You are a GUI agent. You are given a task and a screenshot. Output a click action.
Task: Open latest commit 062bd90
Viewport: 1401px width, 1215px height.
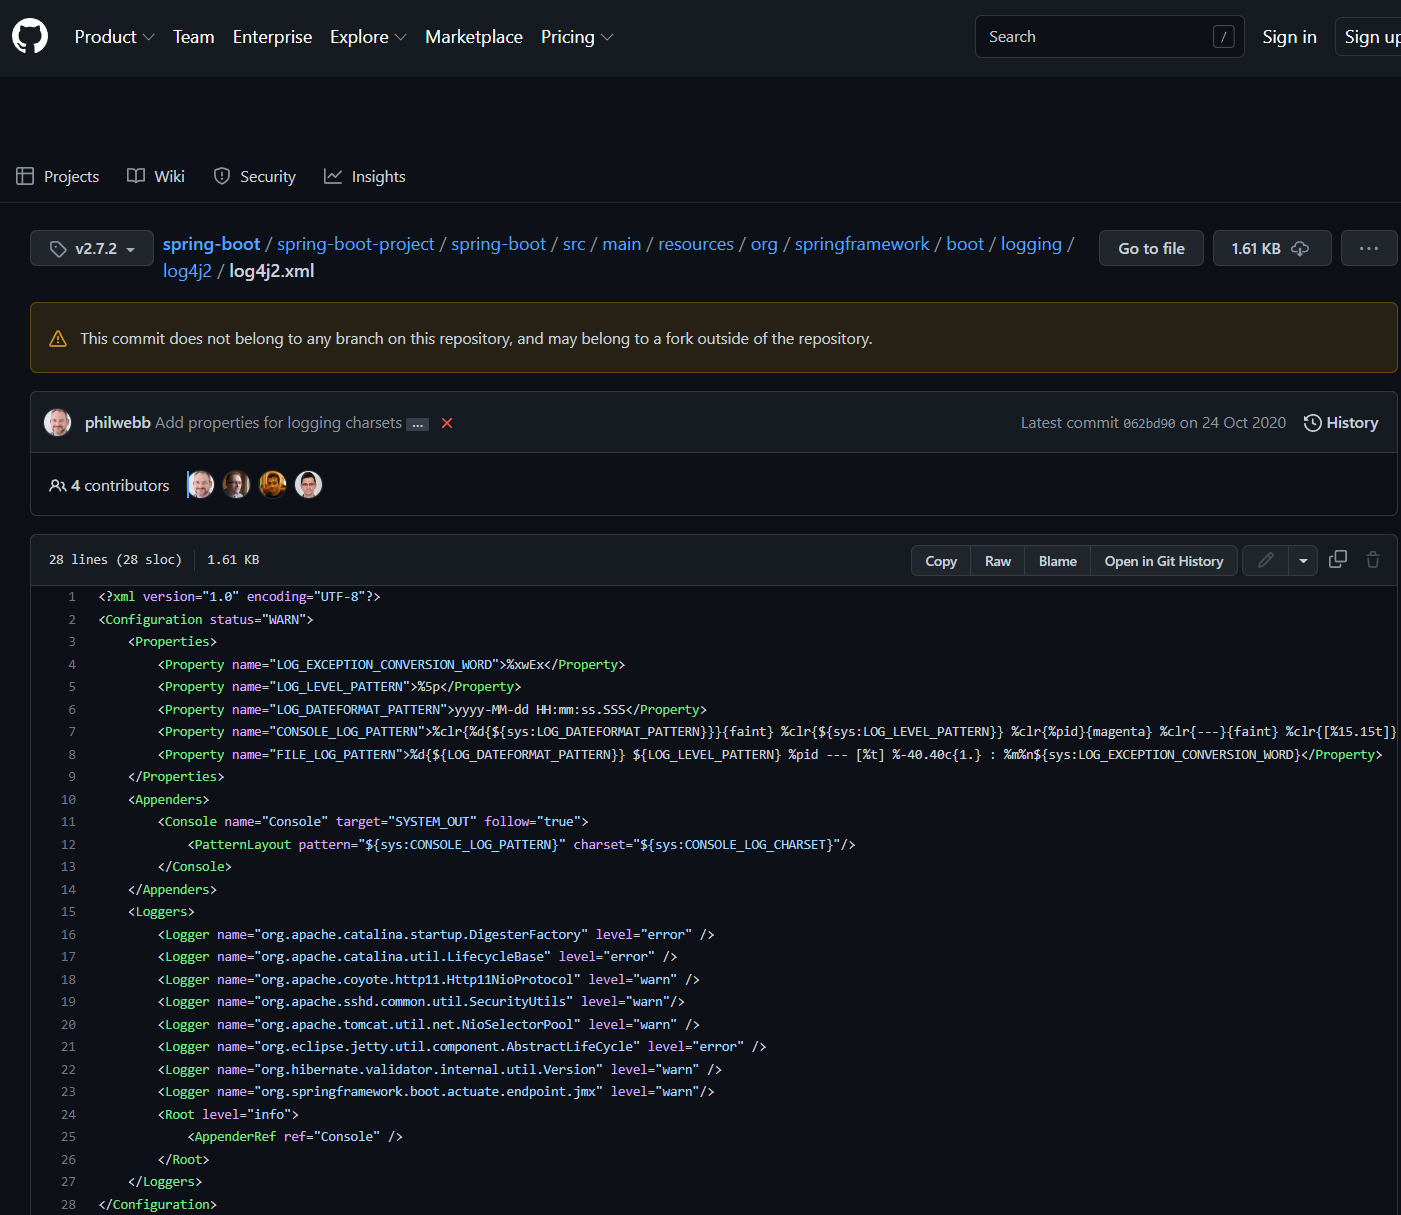point(1149,423)
